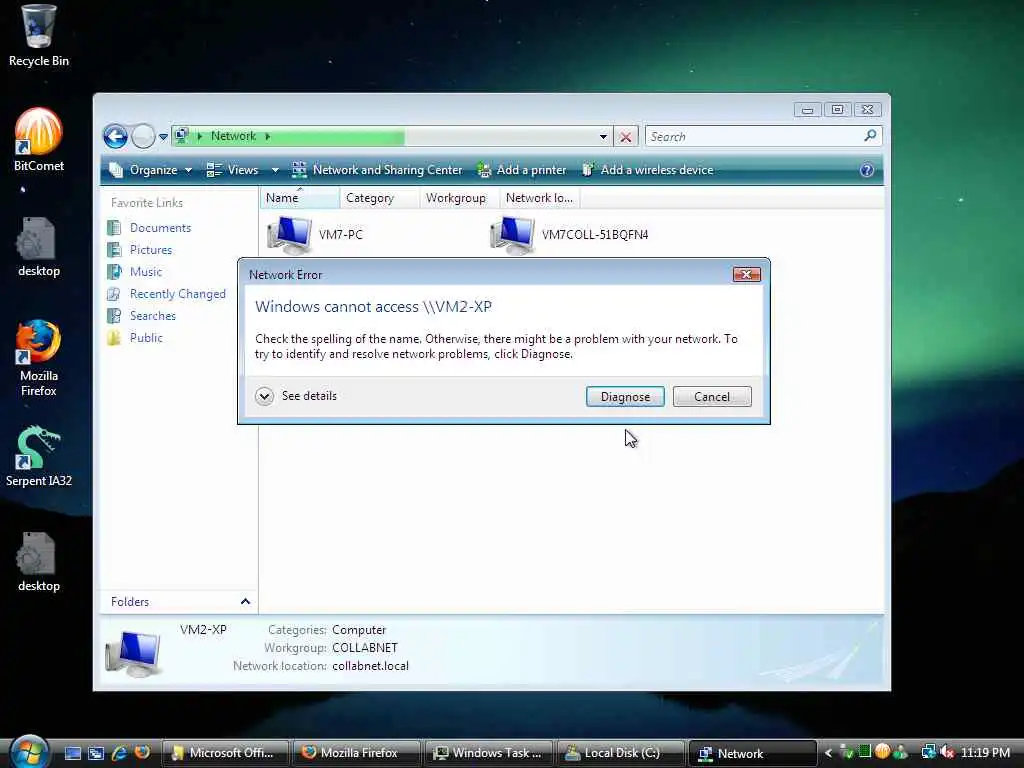
Task: Click the collabnet.local network location value
Action: point(370,666)
